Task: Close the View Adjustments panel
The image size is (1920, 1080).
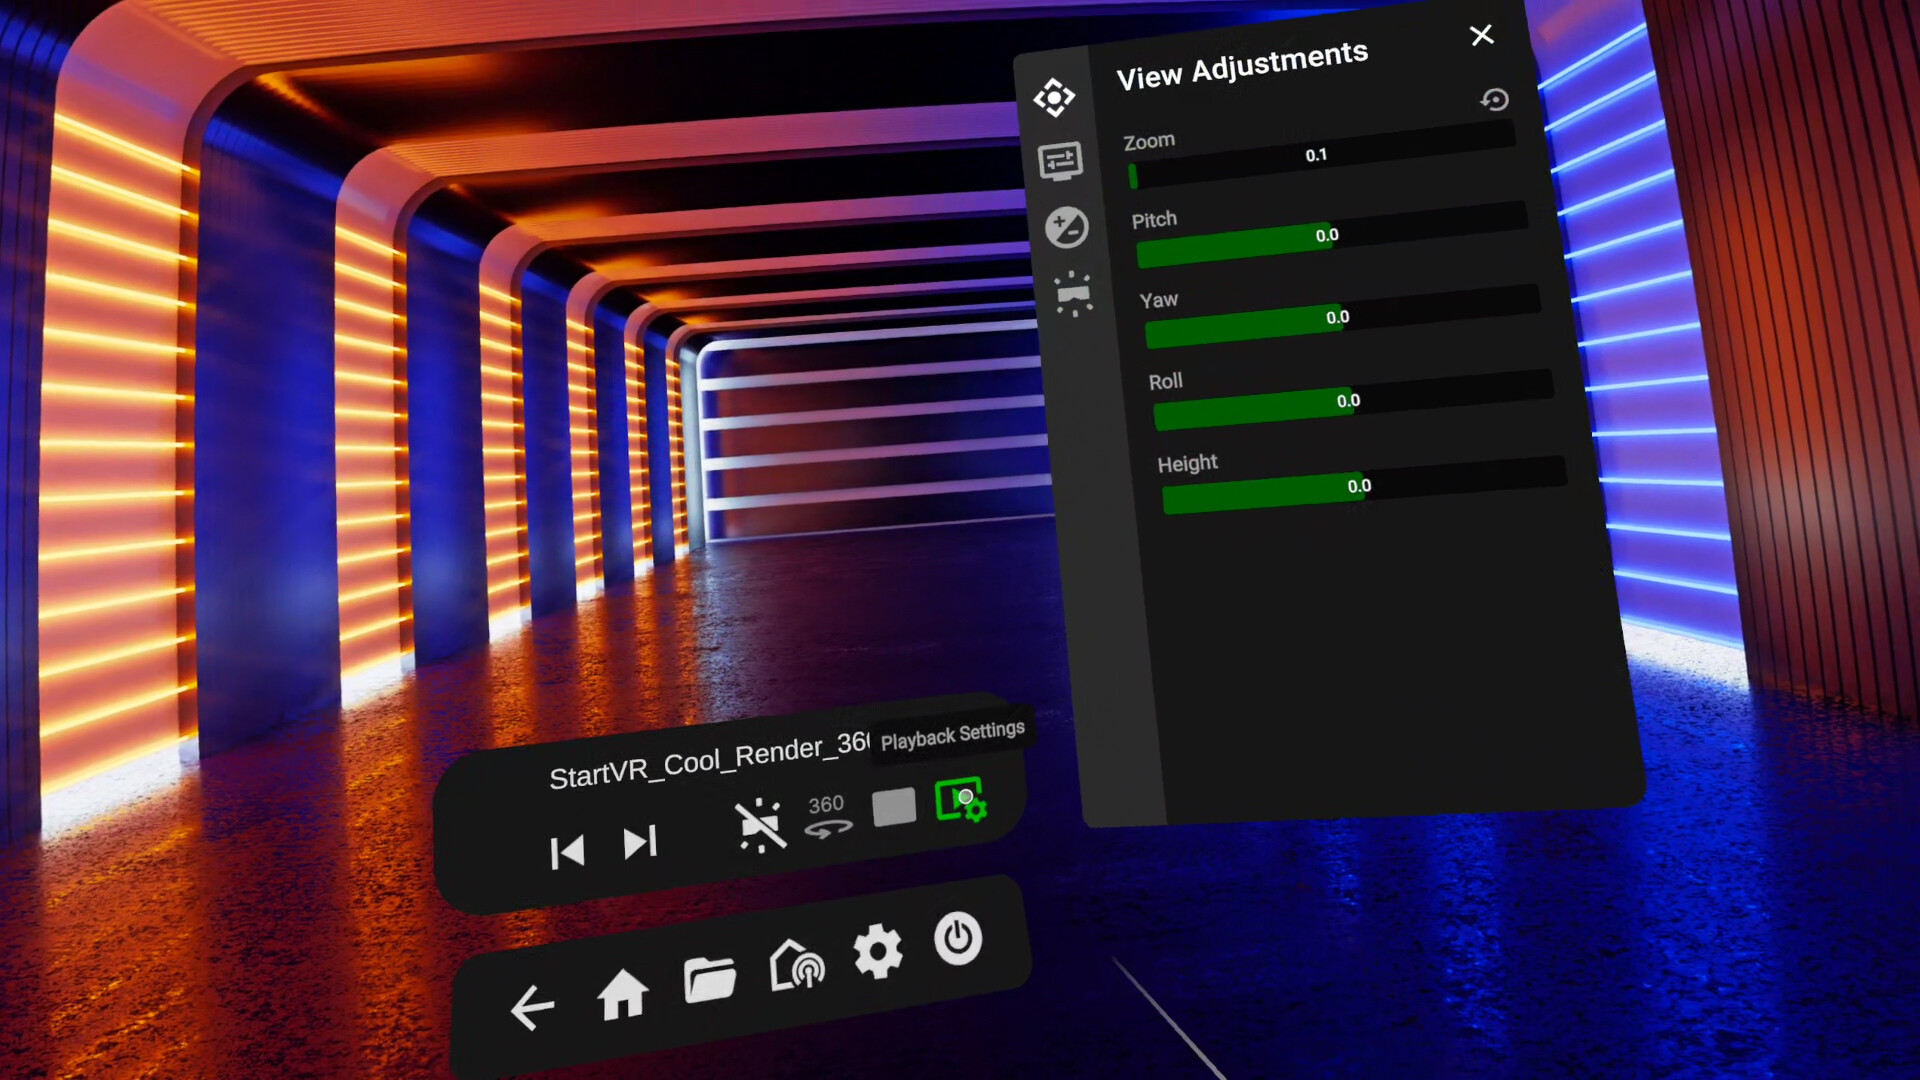Action: point(1481,35)
